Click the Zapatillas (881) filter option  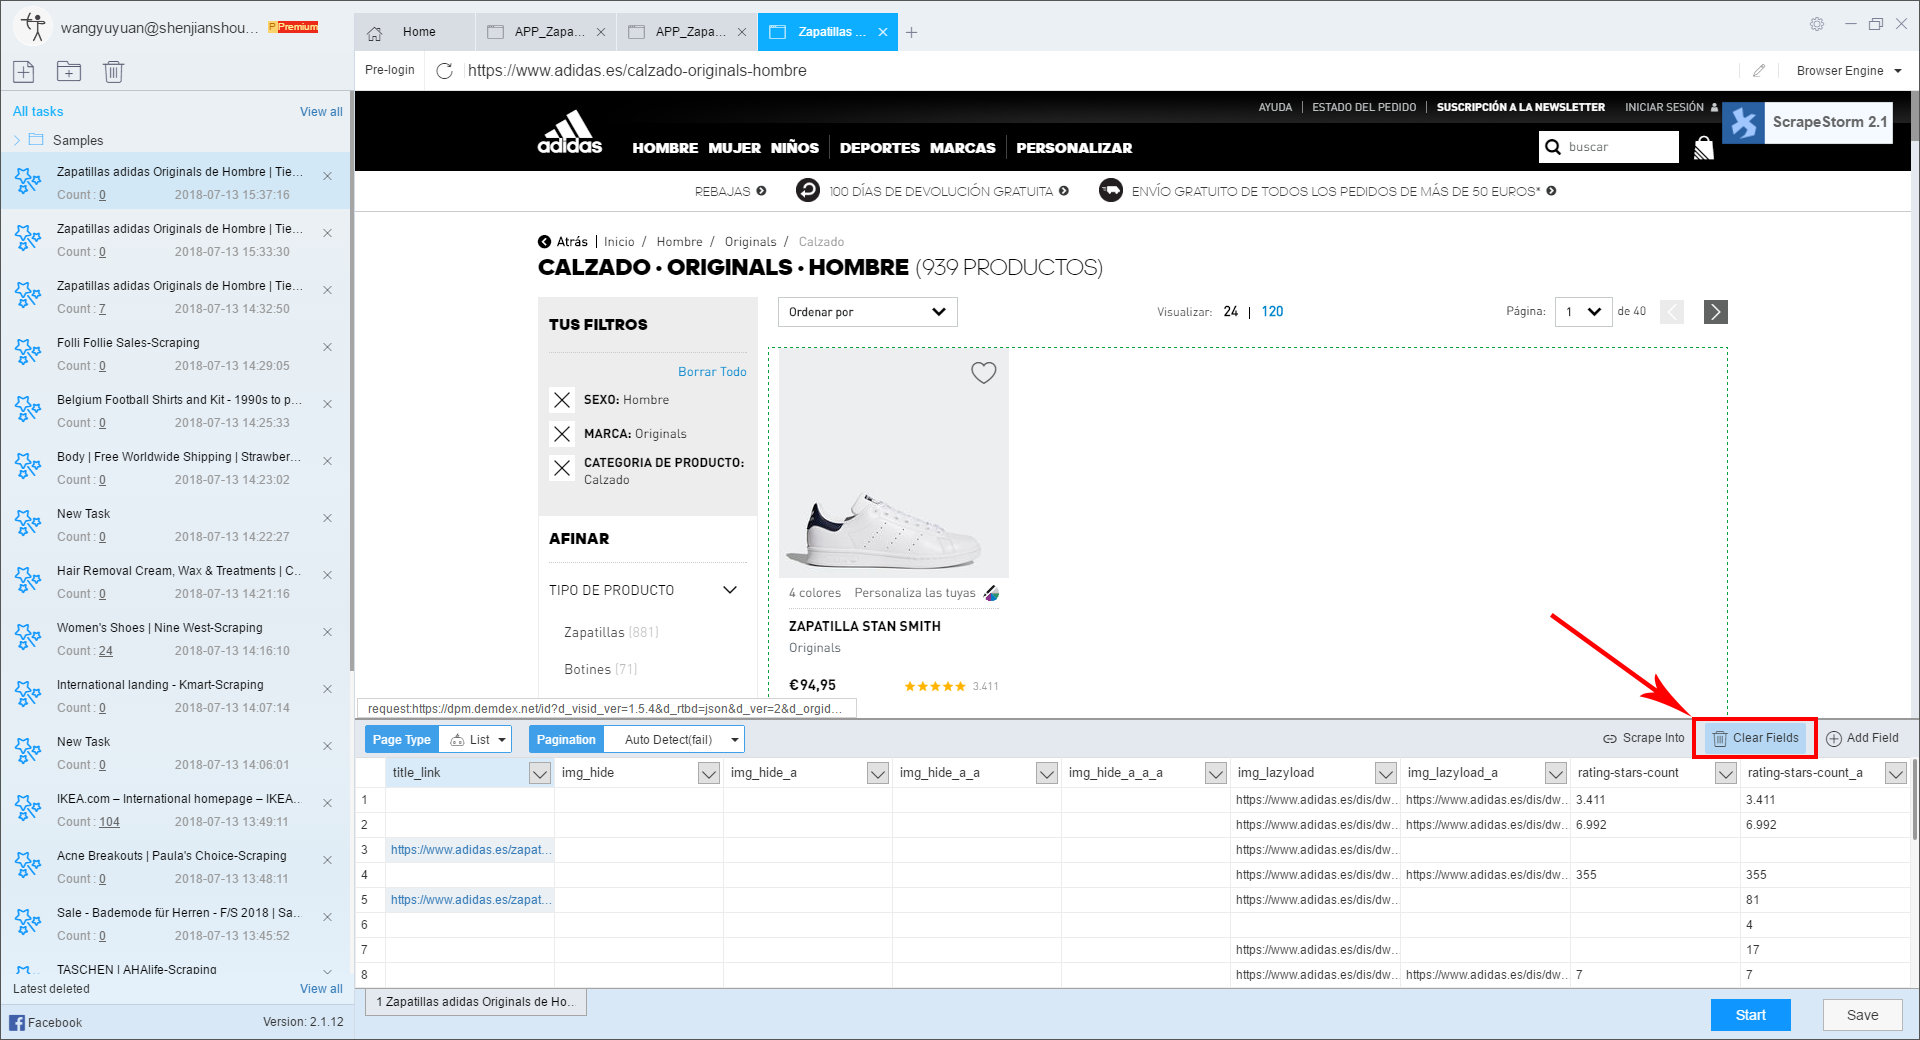pos(611,632)
